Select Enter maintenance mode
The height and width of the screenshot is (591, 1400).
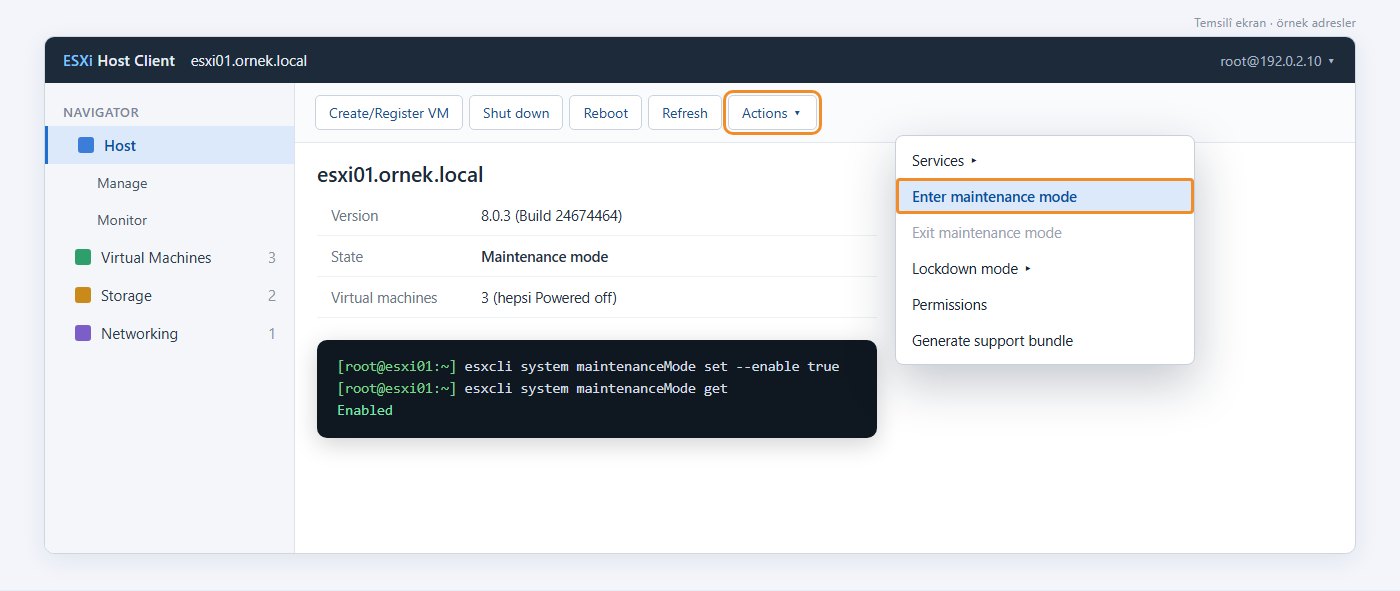click(x=1045, y=196)
